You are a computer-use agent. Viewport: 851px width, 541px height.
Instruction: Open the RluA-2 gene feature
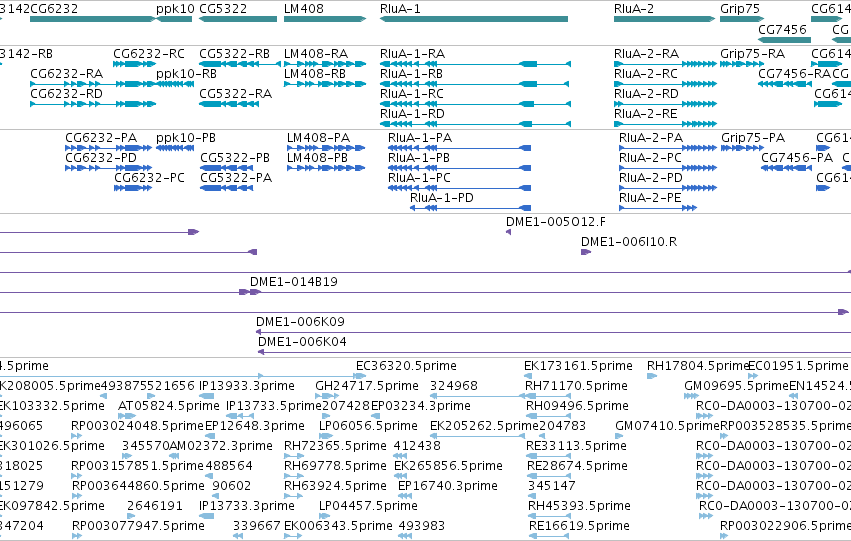click(x=665, y=19)
